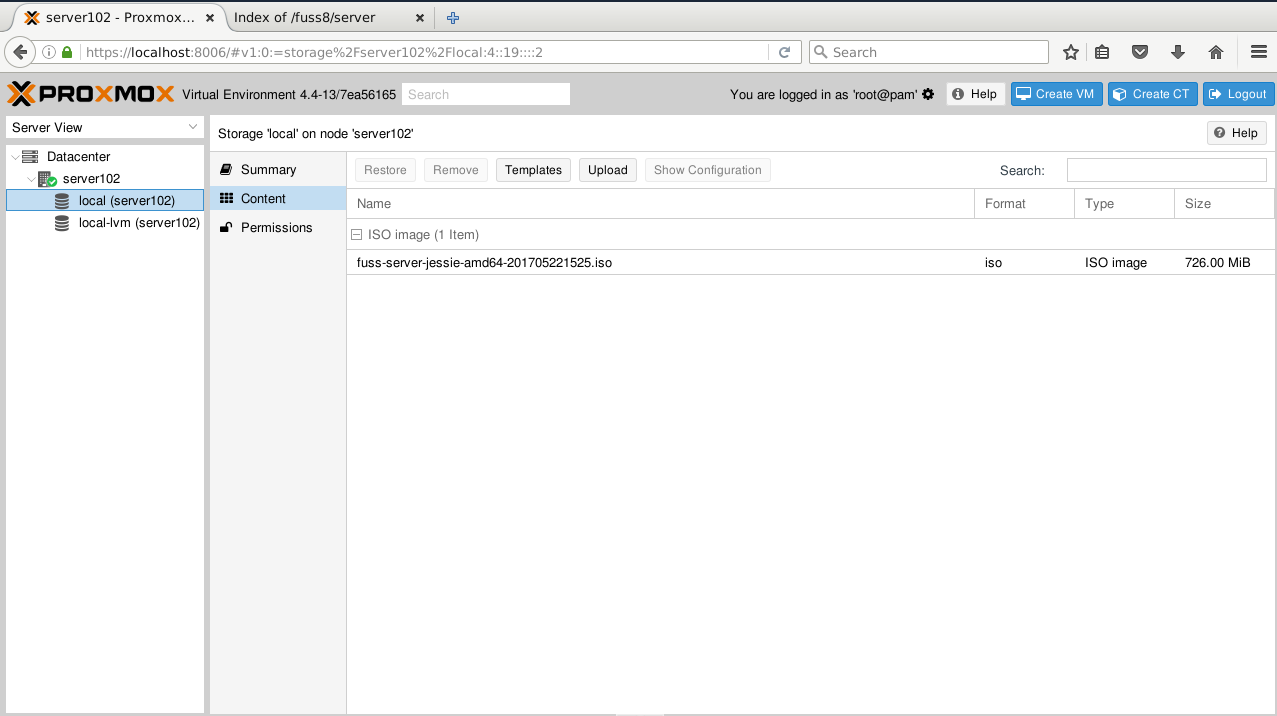Click the local-lvm storage disk icon

click(62, 223)
